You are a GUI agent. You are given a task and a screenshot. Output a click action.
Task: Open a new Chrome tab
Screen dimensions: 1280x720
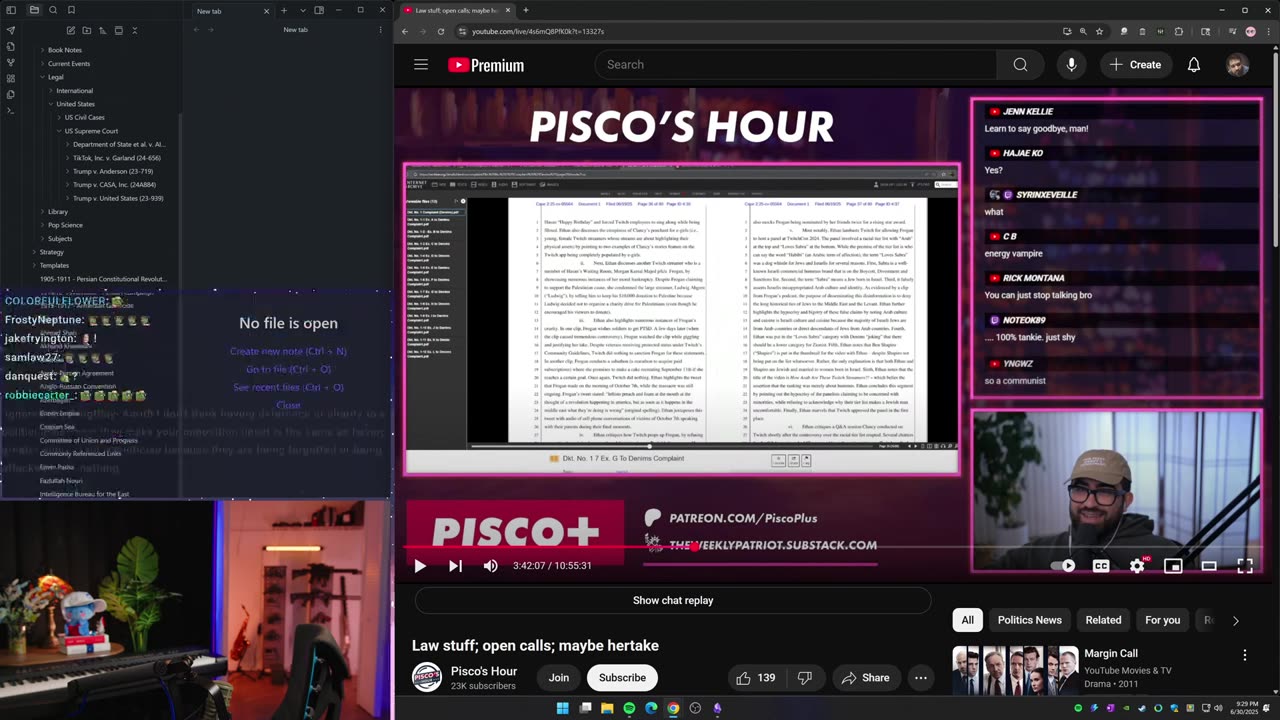tap(526, 10)
